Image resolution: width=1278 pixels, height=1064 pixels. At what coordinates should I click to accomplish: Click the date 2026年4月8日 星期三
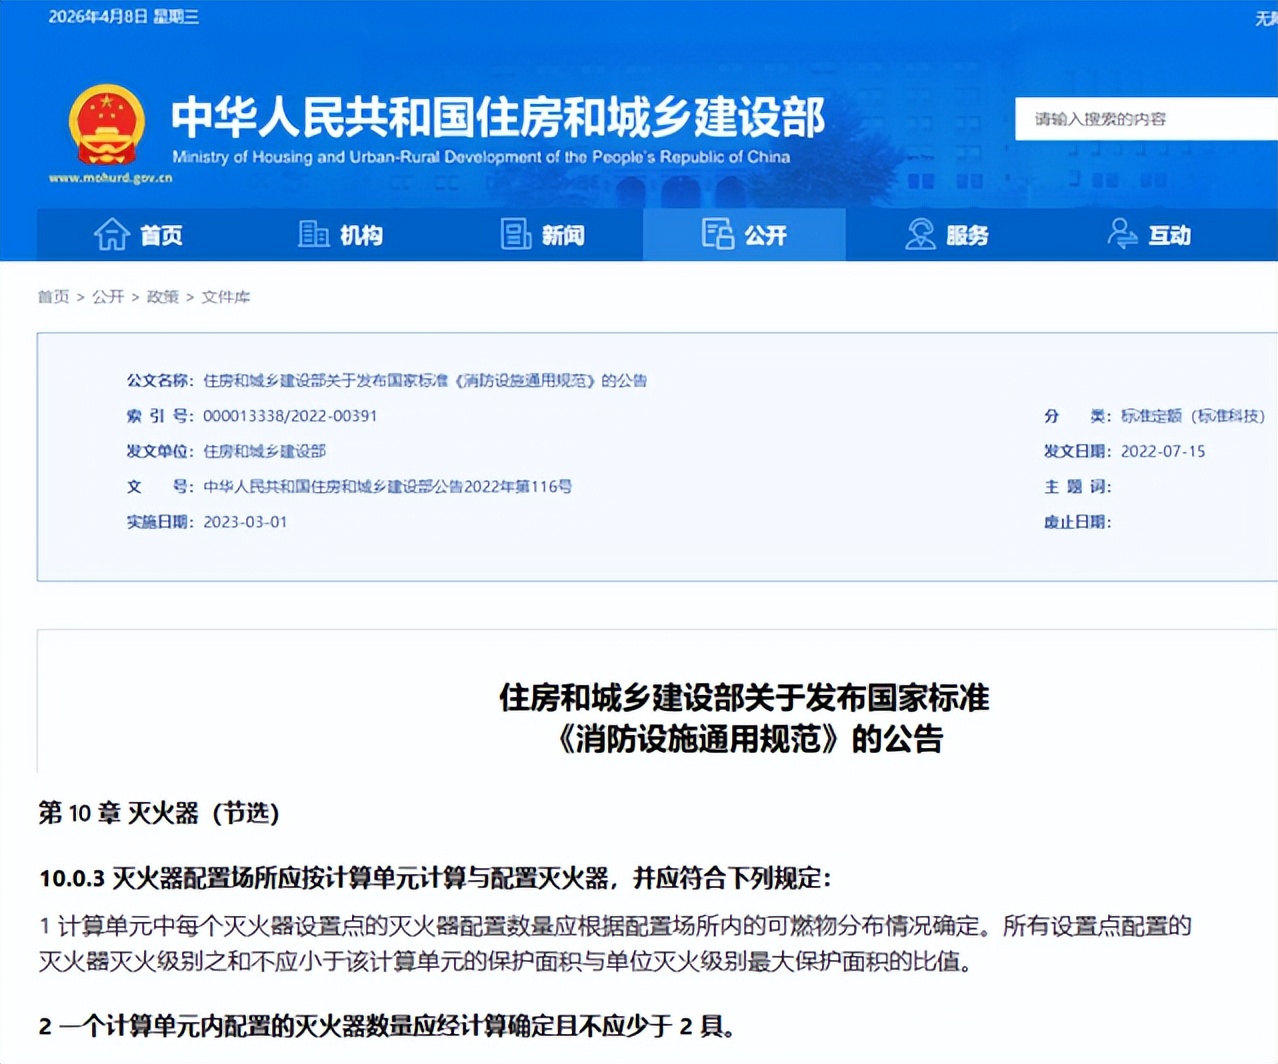[124, 17]
